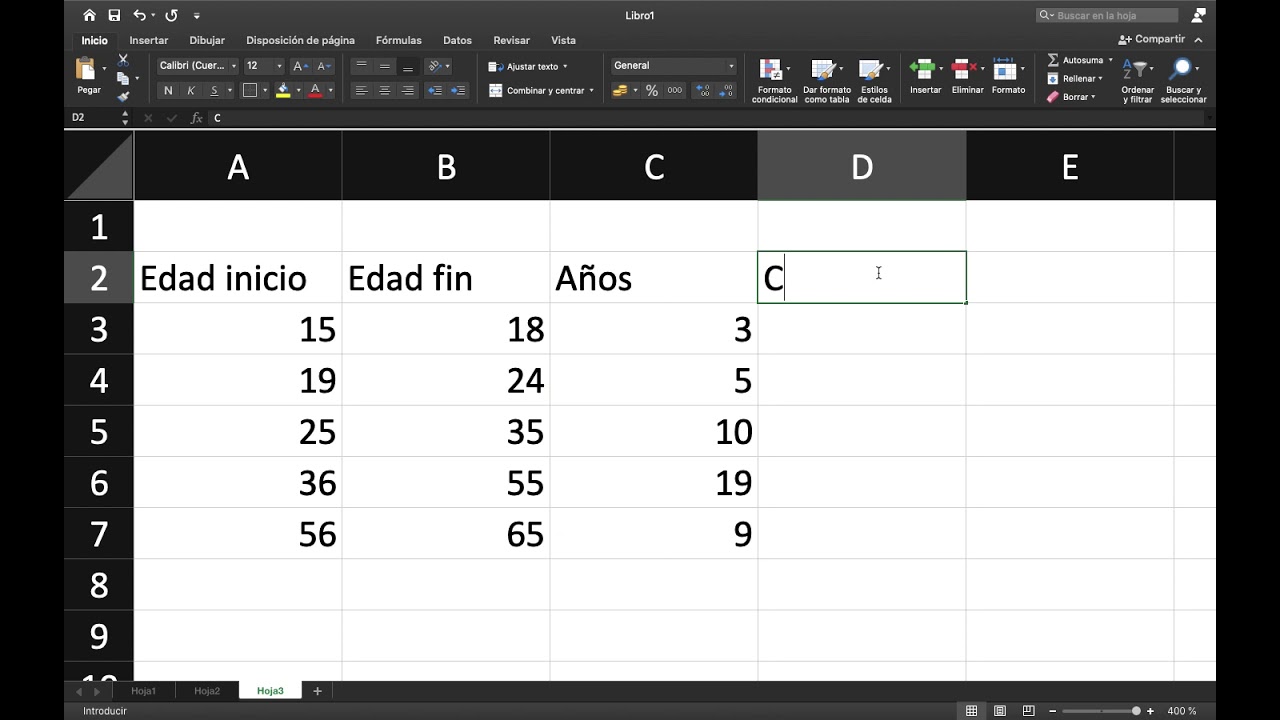Toggle italic K formatting

191,90
